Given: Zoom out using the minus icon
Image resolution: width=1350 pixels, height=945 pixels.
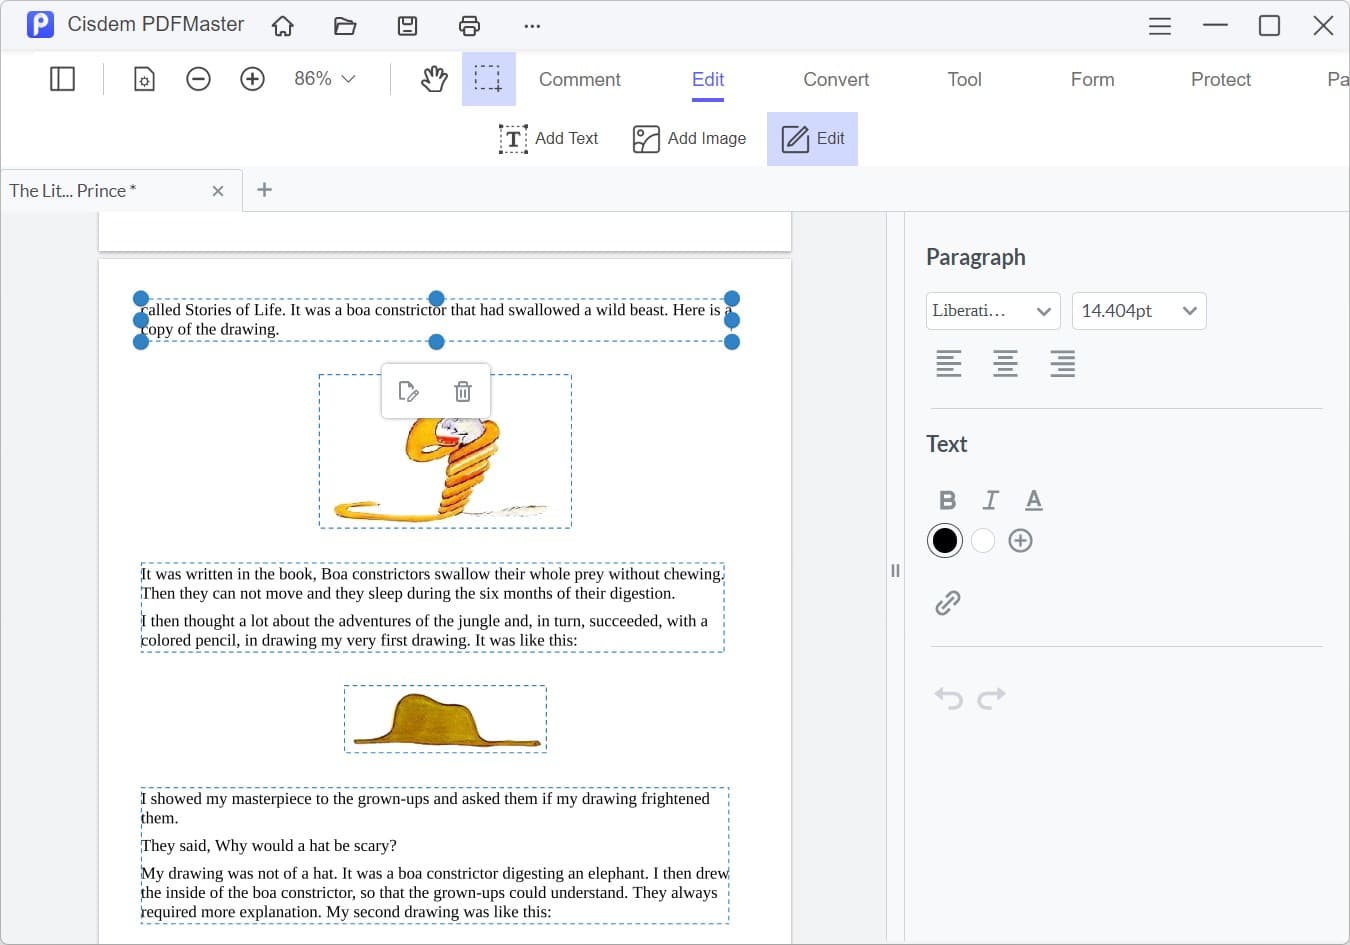Looking at the screenshot, I should tap(198, 78).
